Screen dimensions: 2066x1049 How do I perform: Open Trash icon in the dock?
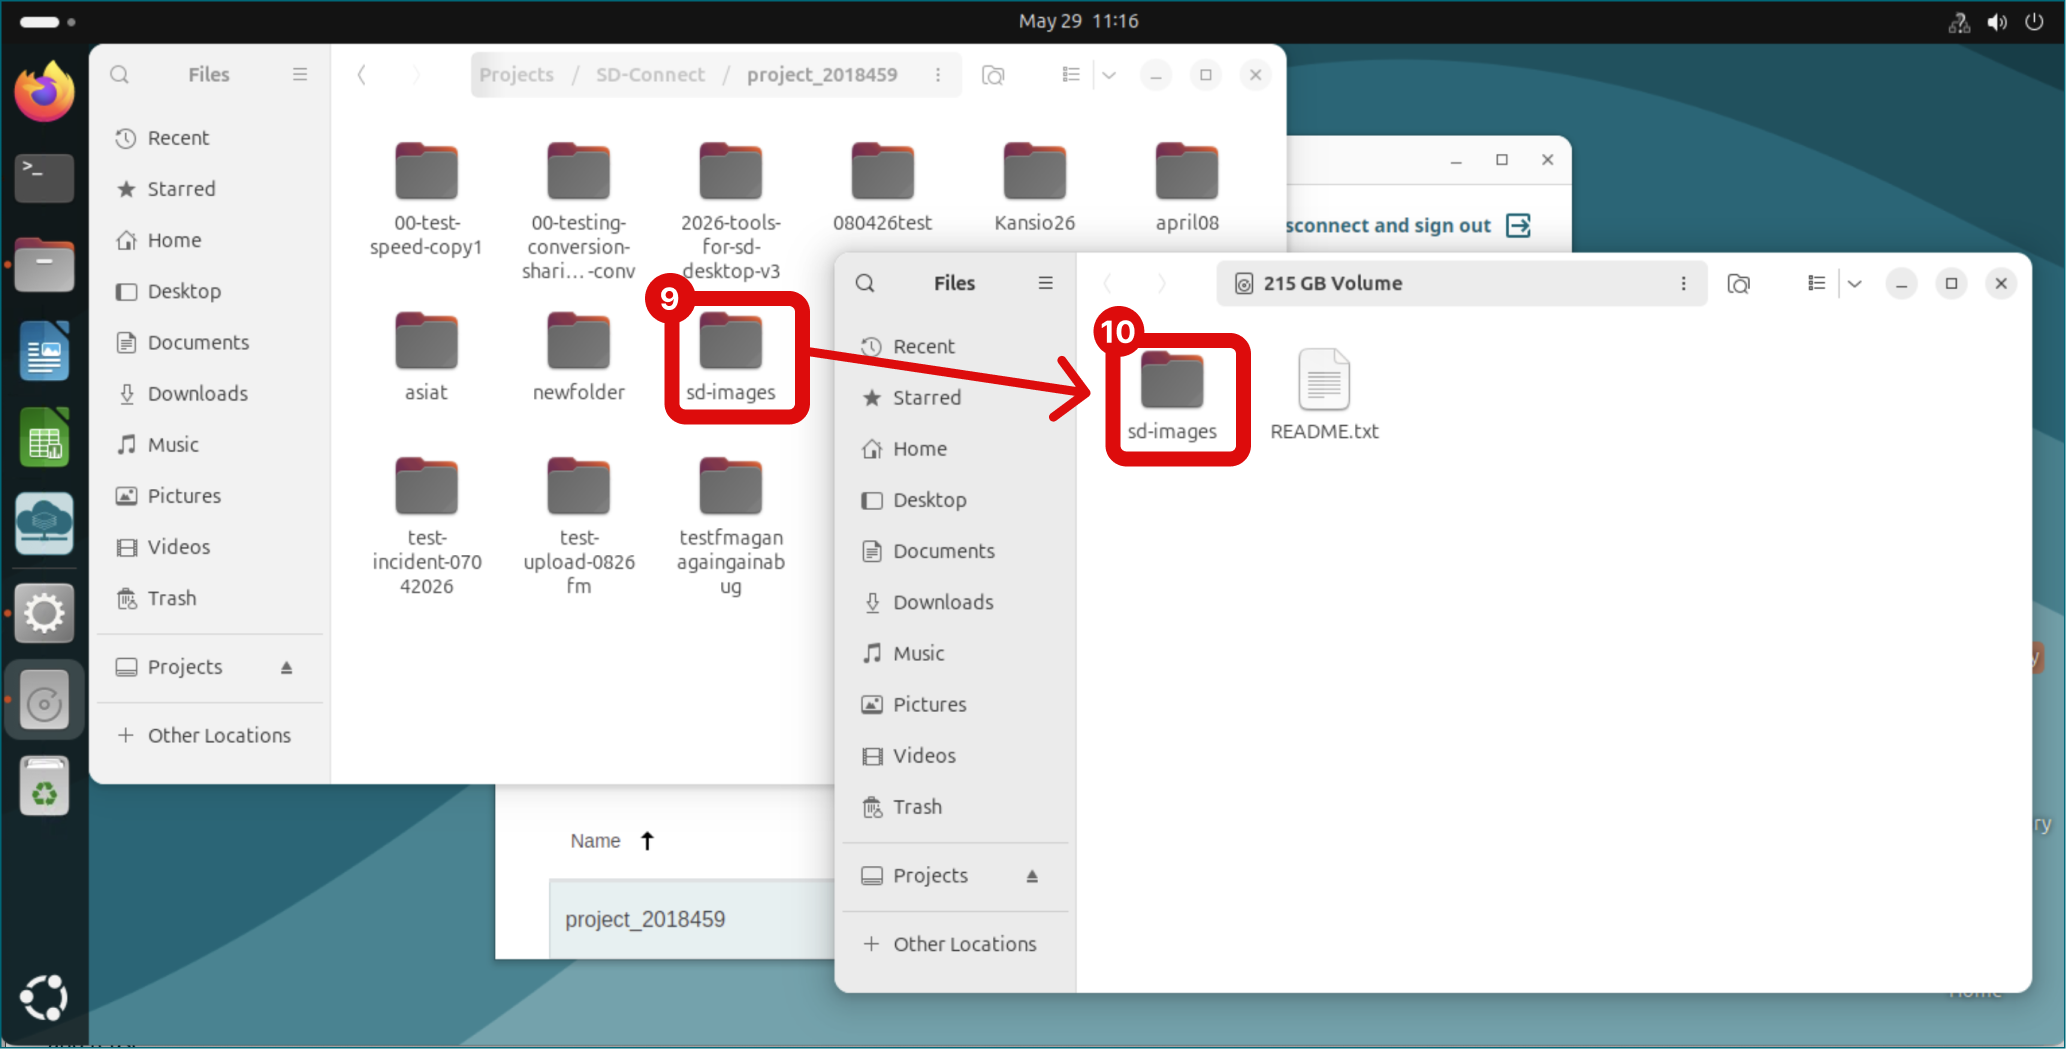point(44,787)
